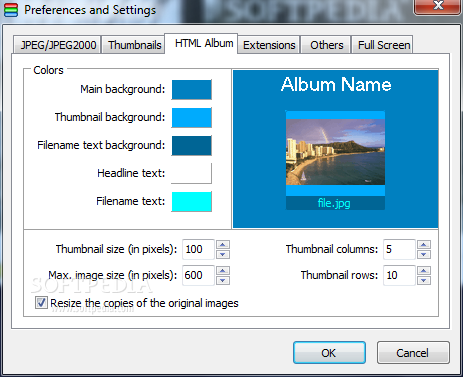Click into the Thumbnail columns field
This screenshot has height=377, width=463.
tap(399, 249)
